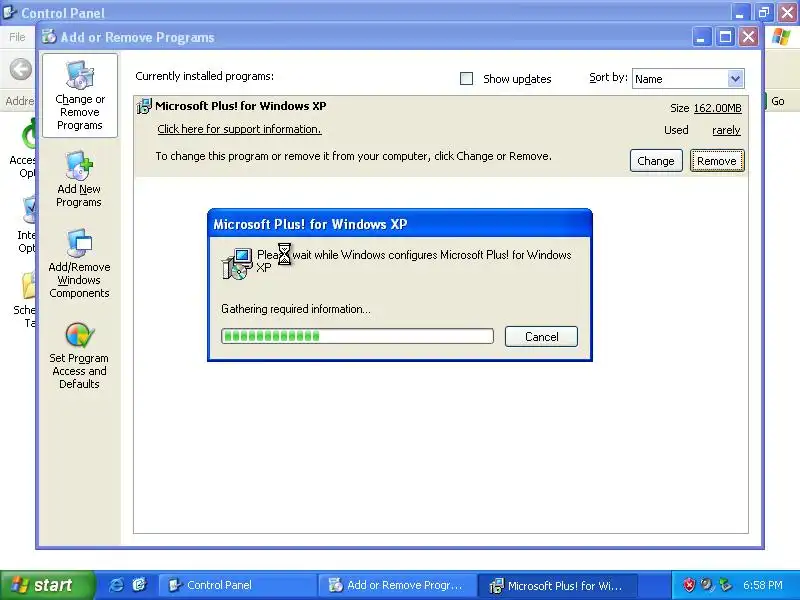
Task: Click the second Quick Launch icon
Action: pos(139,585)
